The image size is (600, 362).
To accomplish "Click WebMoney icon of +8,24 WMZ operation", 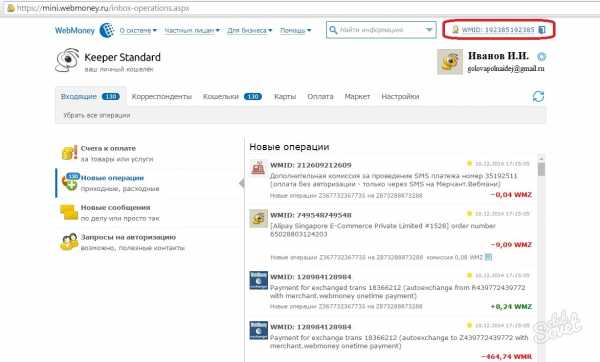I will coord(258,280).
